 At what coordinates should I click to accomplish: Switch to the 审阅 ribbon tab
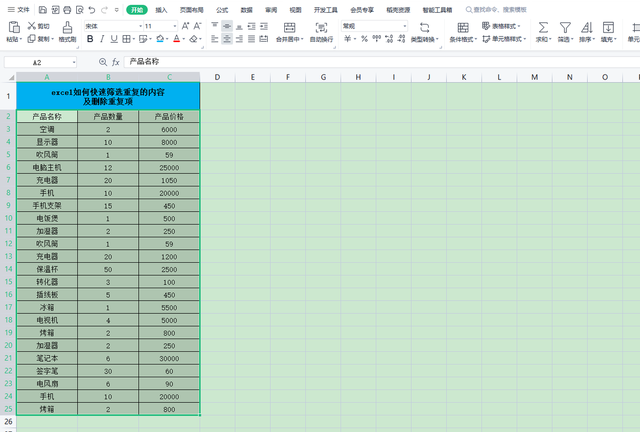pyautogui.click(x=271, y=10)
